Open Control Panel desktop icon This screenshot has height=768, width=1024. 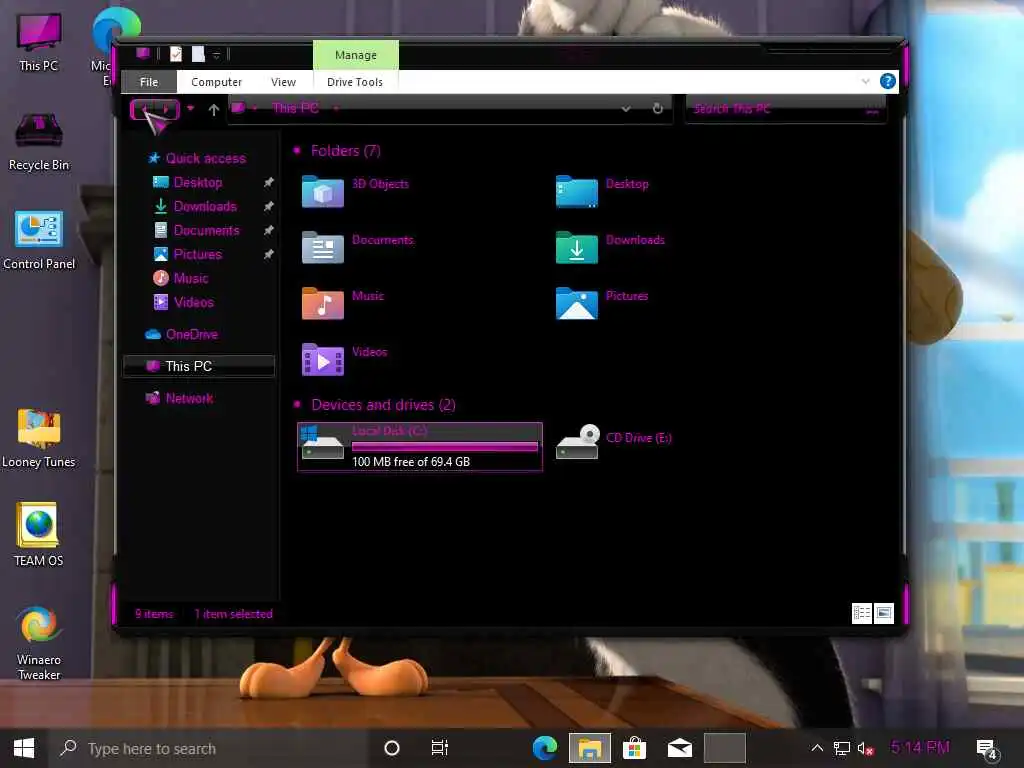pos(39,240)
